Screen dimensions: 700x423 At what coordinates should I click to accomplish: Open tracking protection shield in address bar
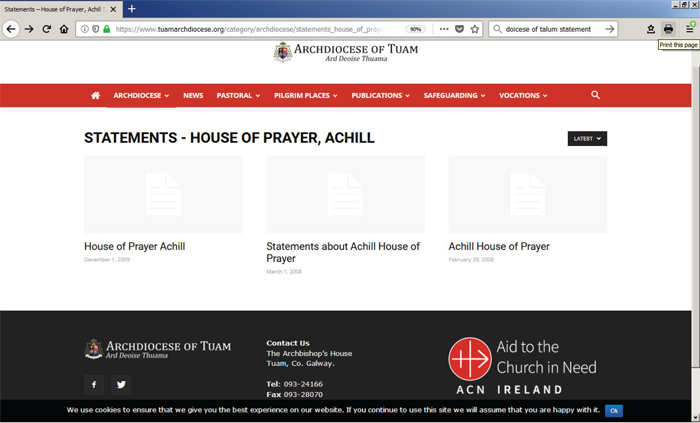tap(95, 29)
